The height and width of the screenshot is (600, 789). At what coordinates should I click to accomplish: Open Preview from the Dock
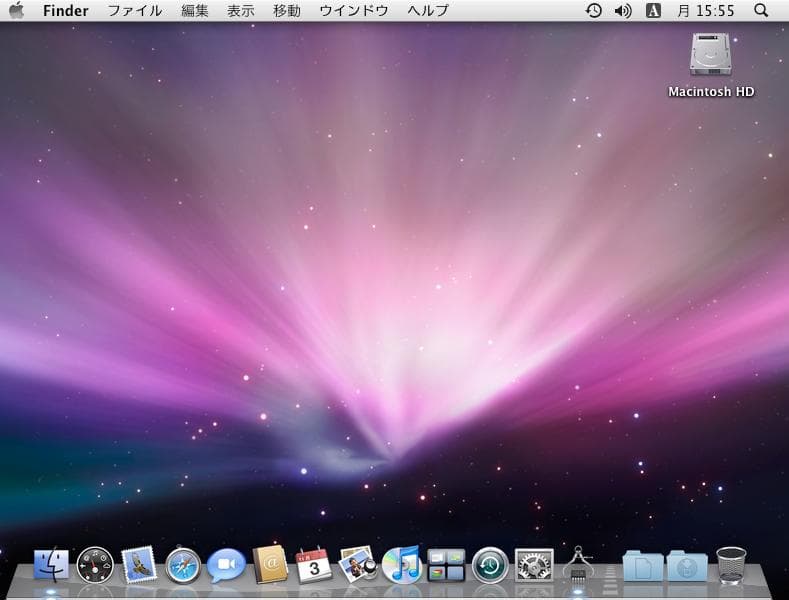pos(358,565)
